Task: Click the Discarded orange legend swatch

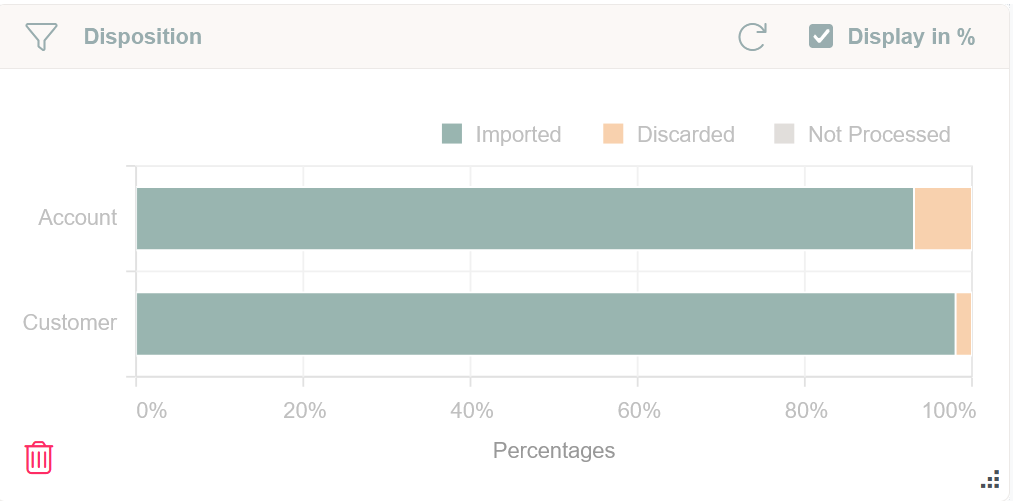Action: click(613, 134)
